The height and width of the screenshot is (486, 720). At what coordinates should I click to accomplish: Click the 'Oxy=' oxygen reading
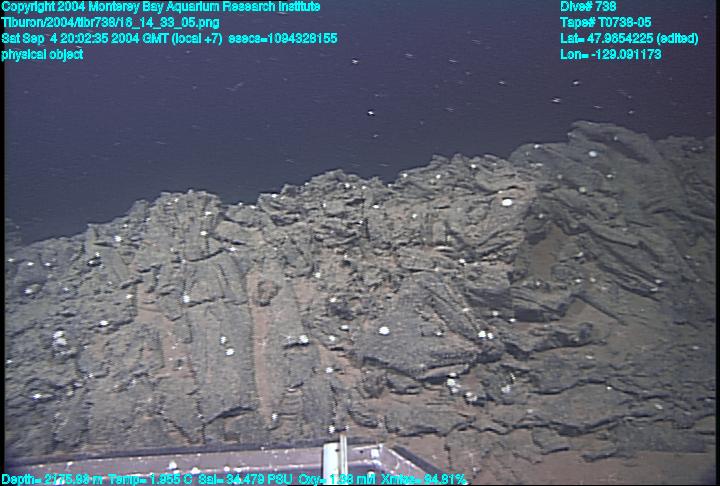337,480
